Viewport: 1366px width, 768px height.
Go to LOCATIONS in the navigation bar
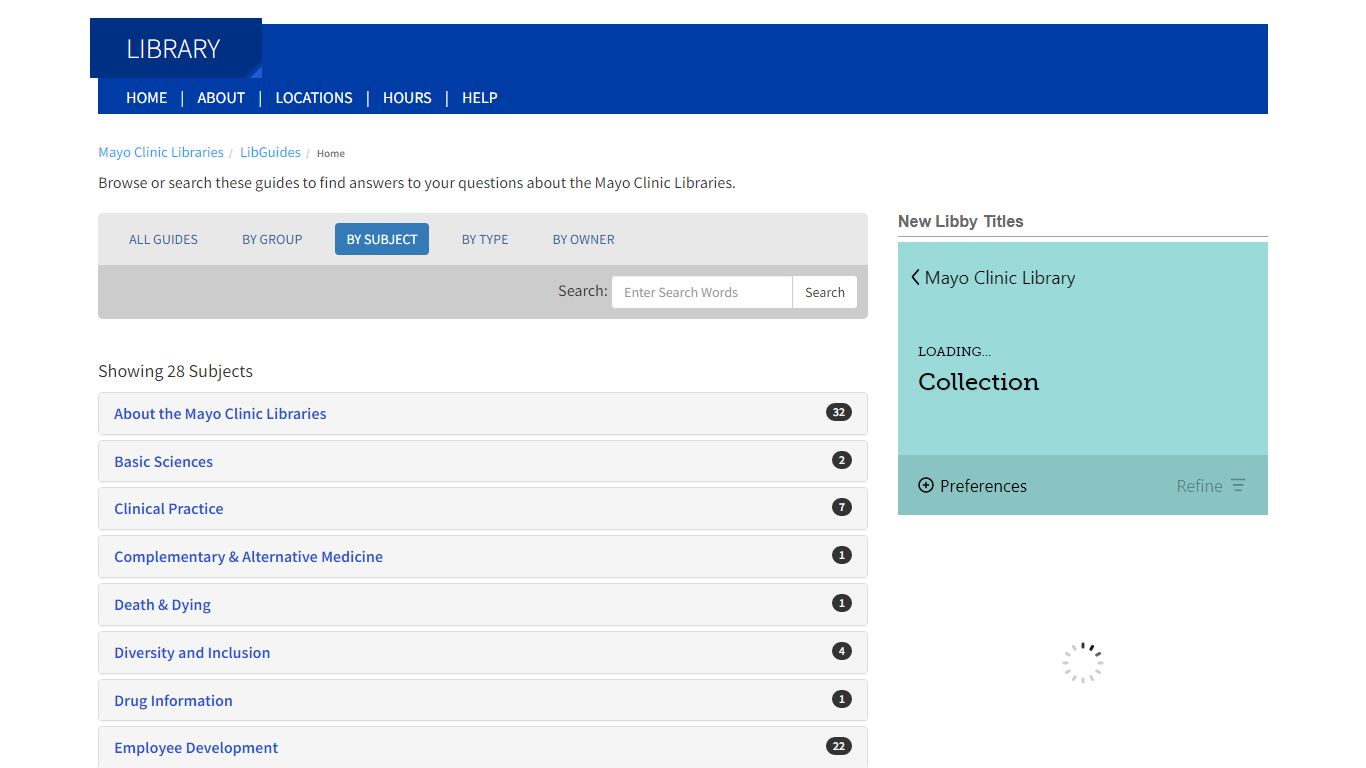tap(314, 98)
